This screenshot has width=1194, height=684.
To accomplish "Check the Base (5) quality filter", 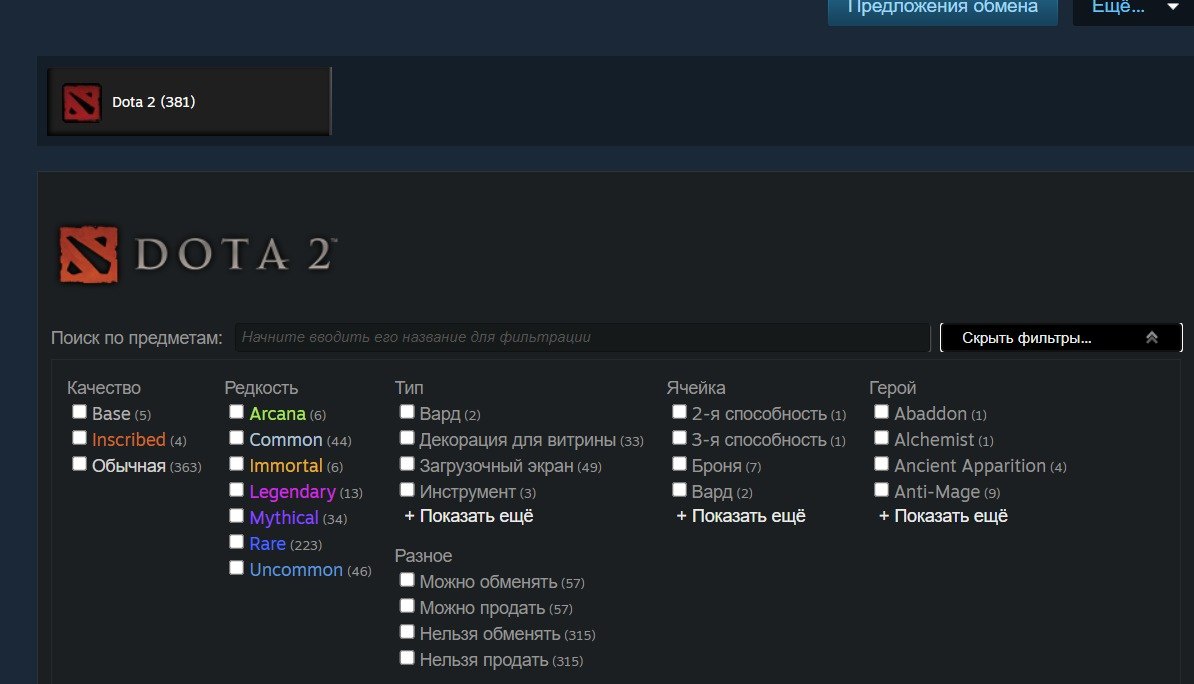I will [x=79, y=412].
